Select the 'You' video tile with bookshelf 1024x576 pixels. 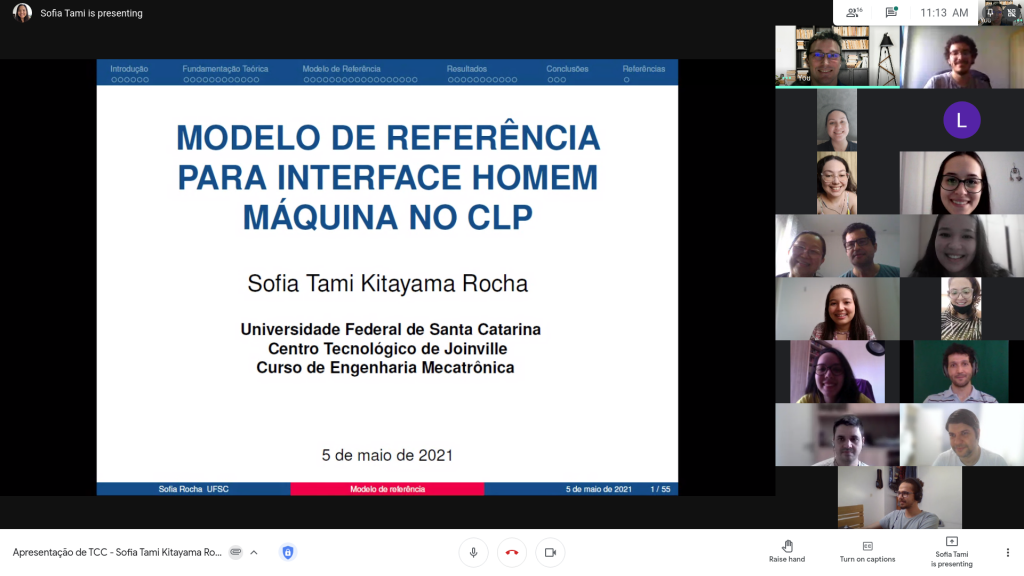coord(837,57)
